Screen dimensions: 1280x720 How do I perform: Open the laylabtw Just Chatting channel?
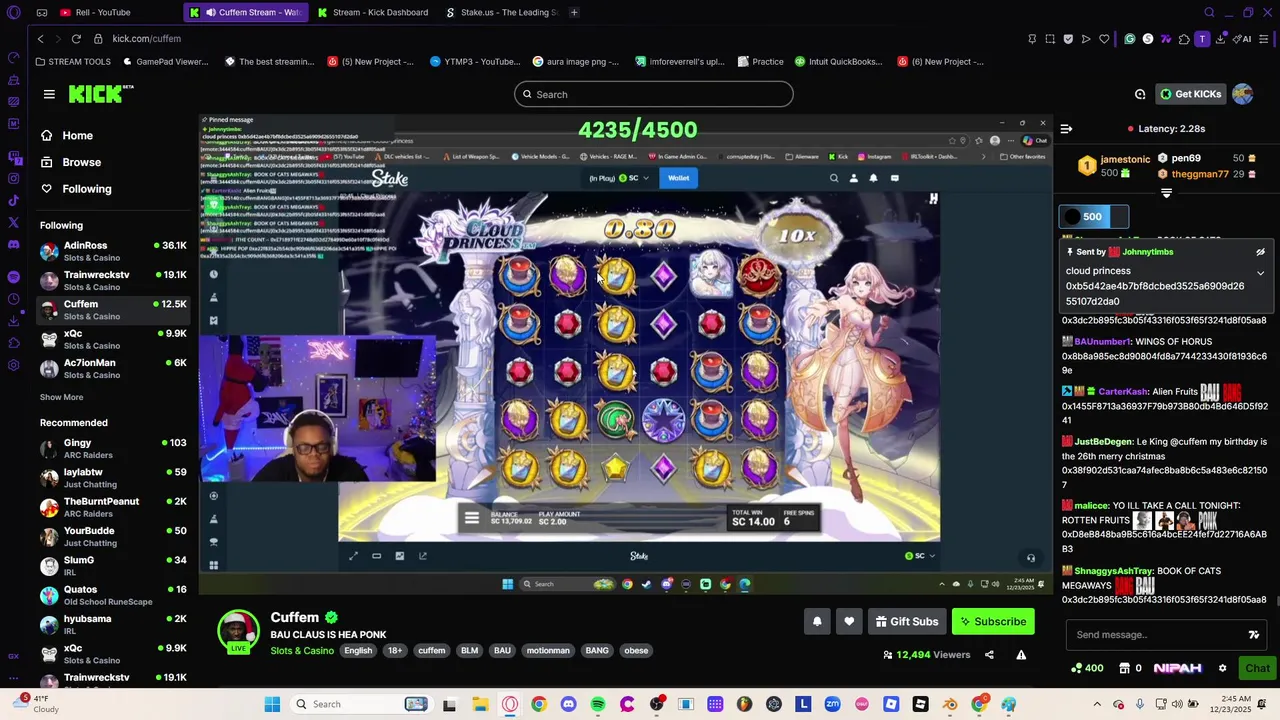pyautogui.click(x=113, y=477)
